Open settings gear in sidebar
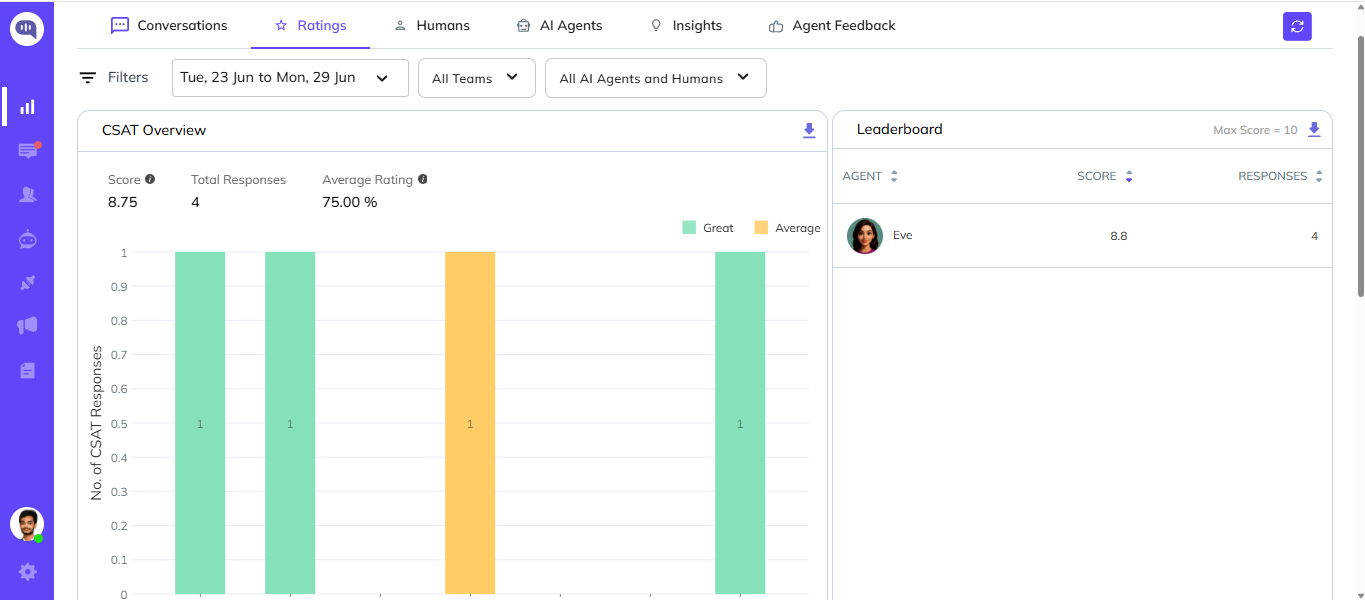1365x600 pixels. click(x=27, y=572)
